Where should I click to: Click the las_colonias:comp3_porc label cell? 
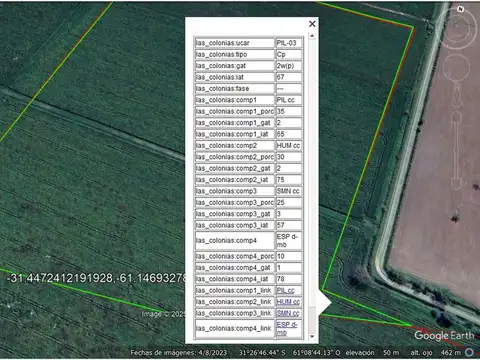pos(235,202)
